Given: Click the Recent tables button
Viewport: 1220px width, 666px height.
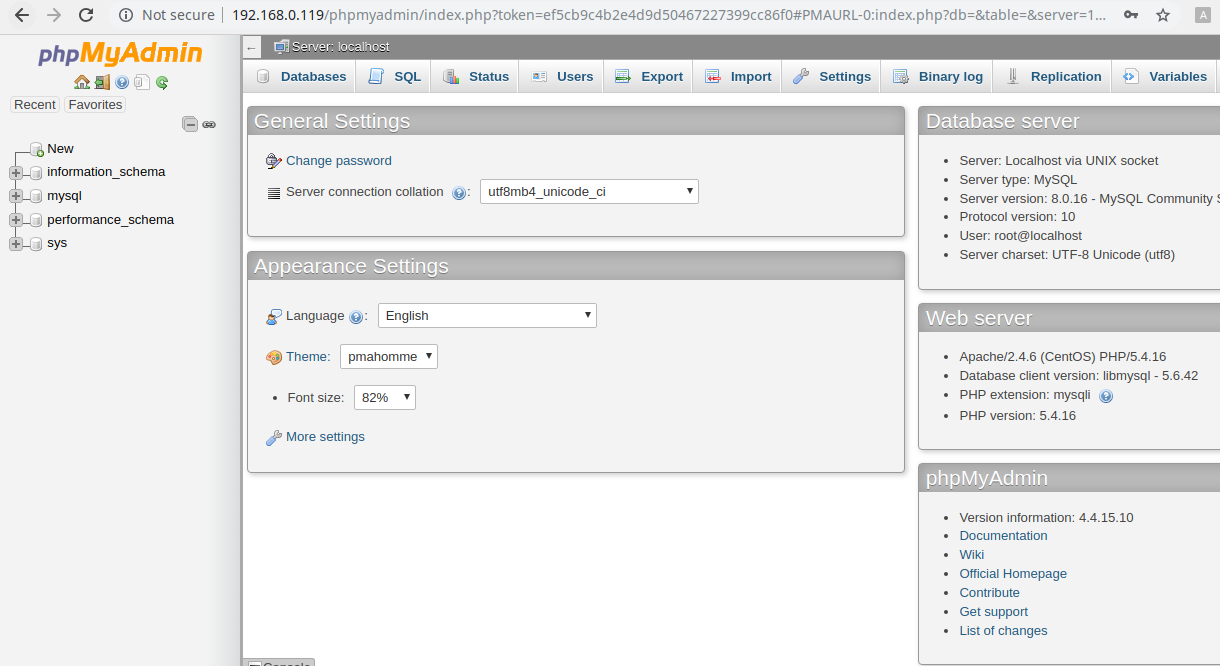Looking at the screenshot, I should (35, 105).
